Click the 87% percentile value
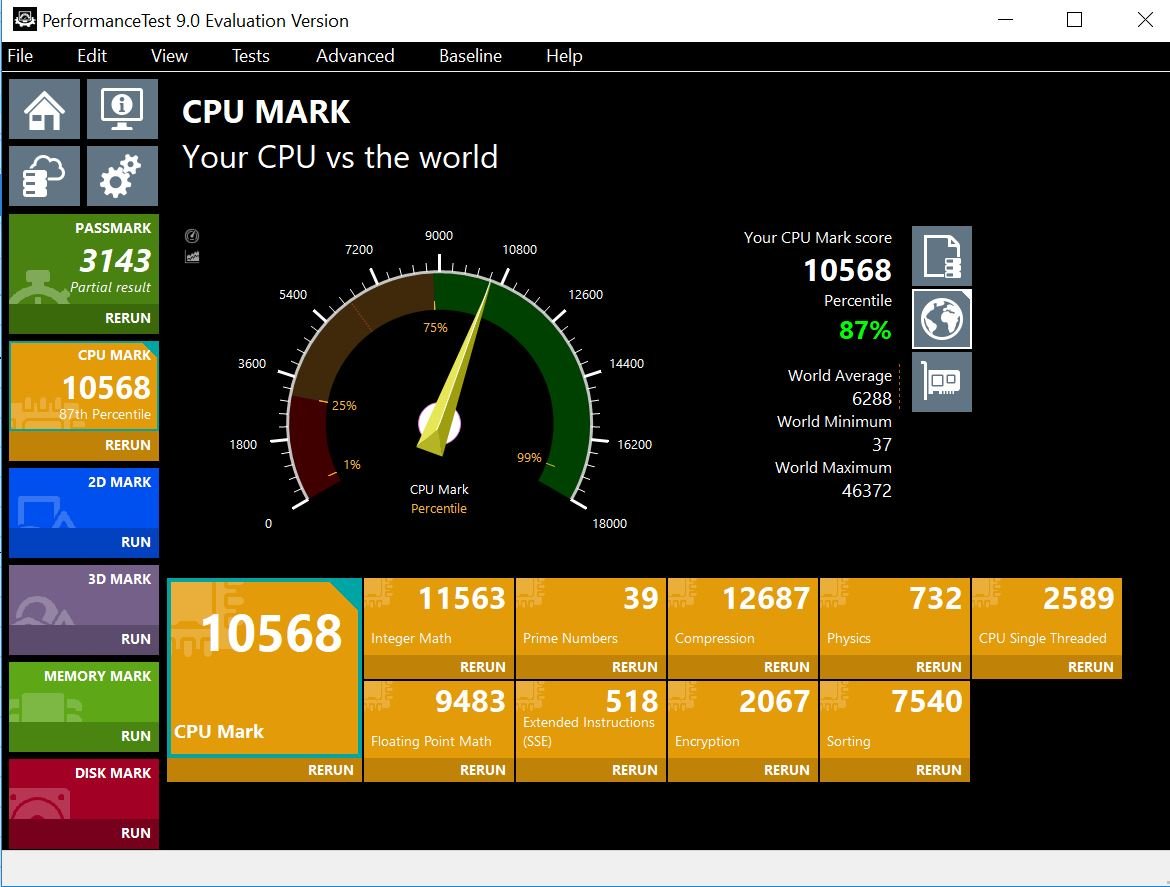1170x887 pixels. 866,330
